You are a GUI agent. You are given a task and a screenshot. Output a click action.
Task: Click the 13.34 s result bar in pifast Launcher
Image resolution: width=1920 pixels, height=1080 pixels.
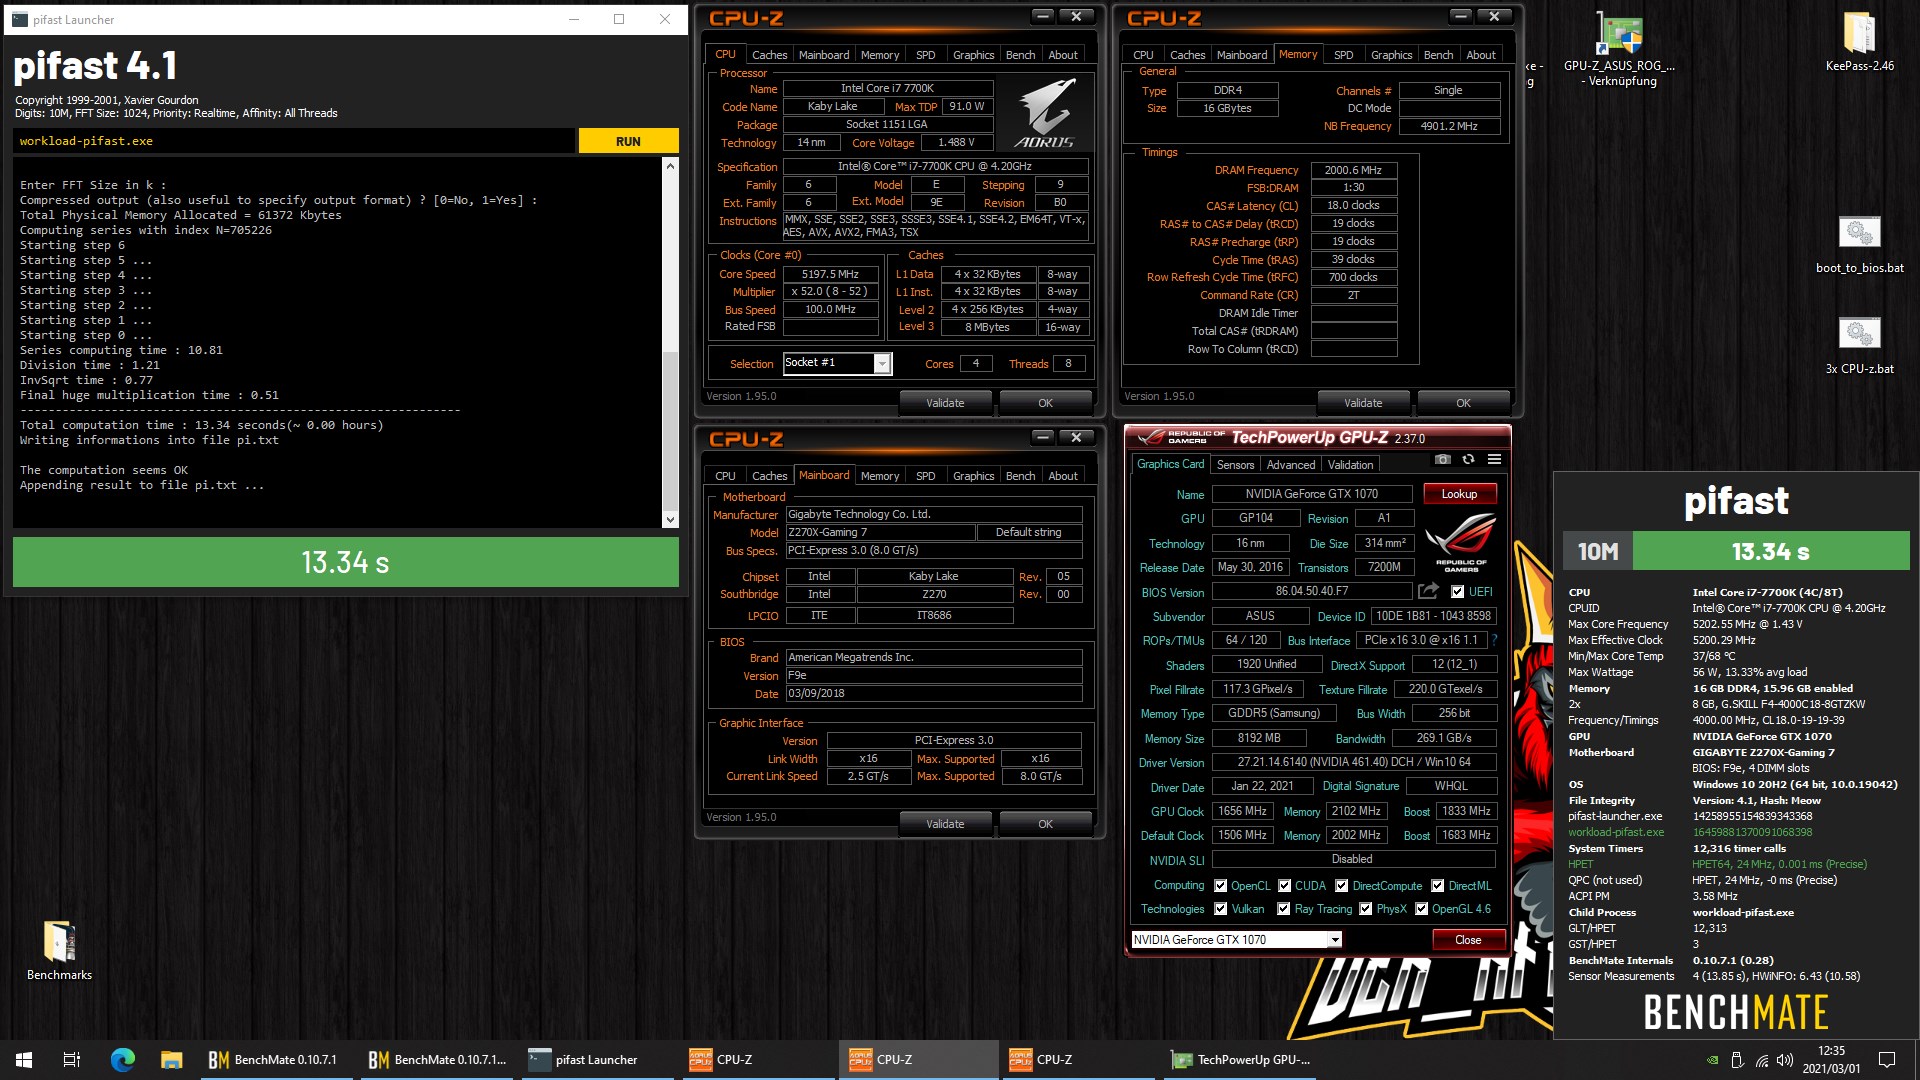[345, 562]
